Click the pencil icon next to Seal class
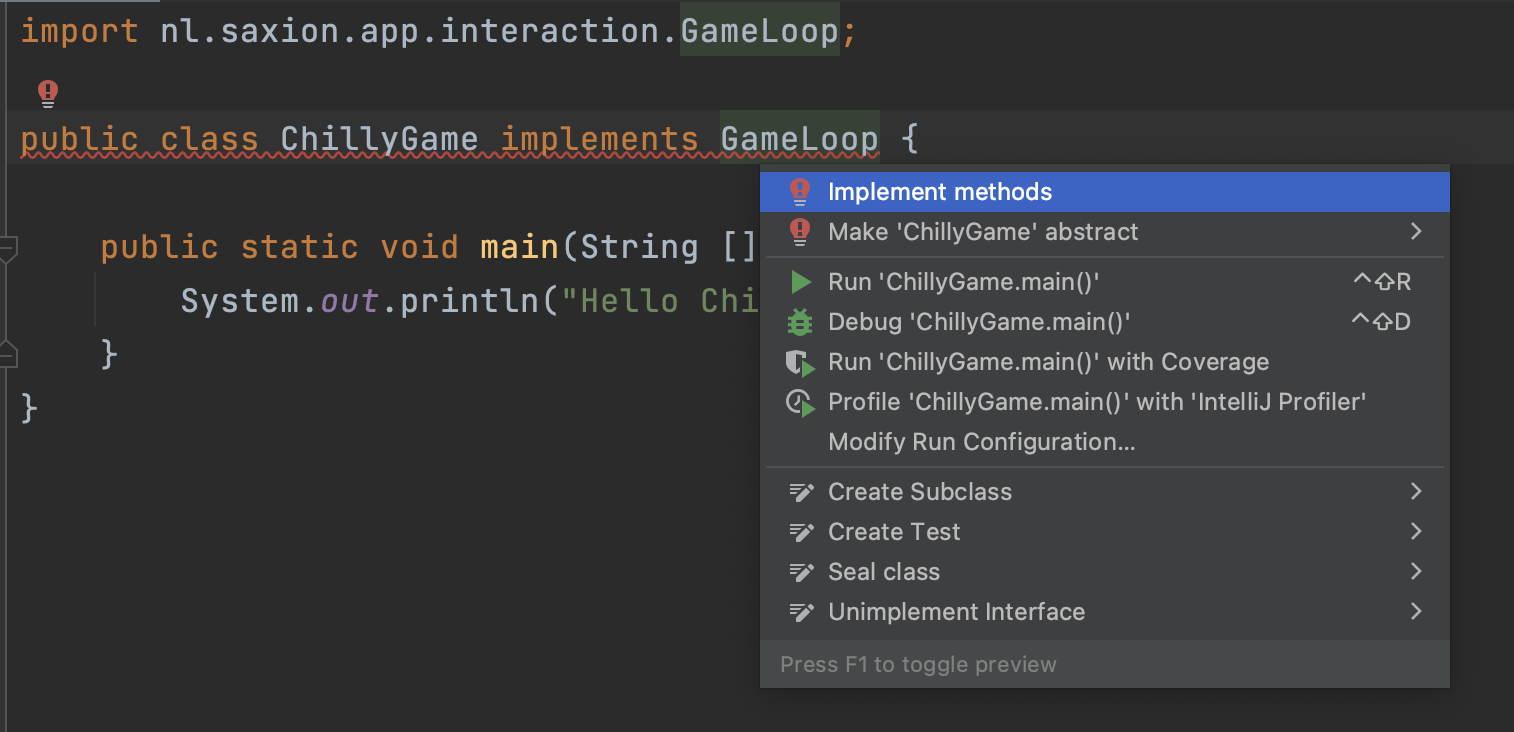 coord(801,572)
